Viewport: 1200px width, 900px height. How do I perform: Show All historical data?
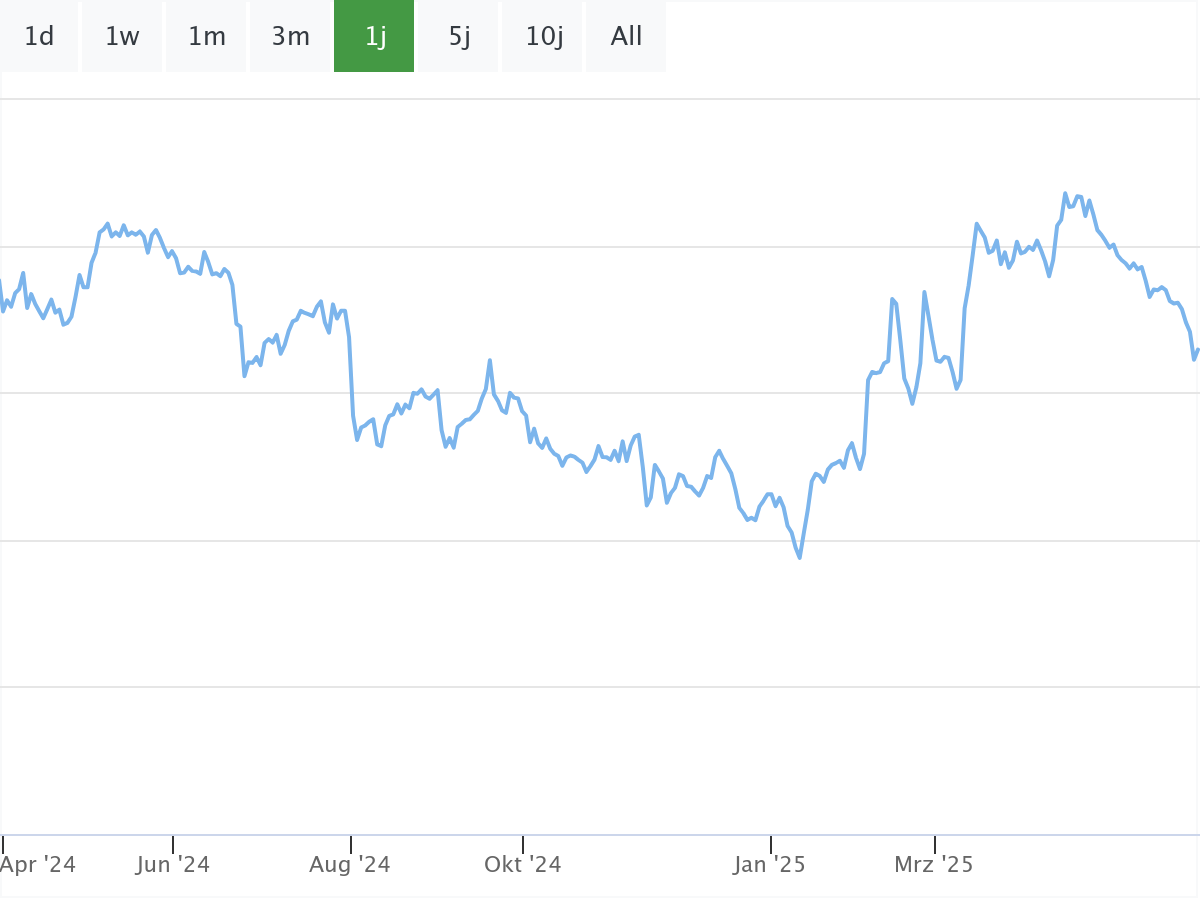pyautogui.click(x=626, y=37)
